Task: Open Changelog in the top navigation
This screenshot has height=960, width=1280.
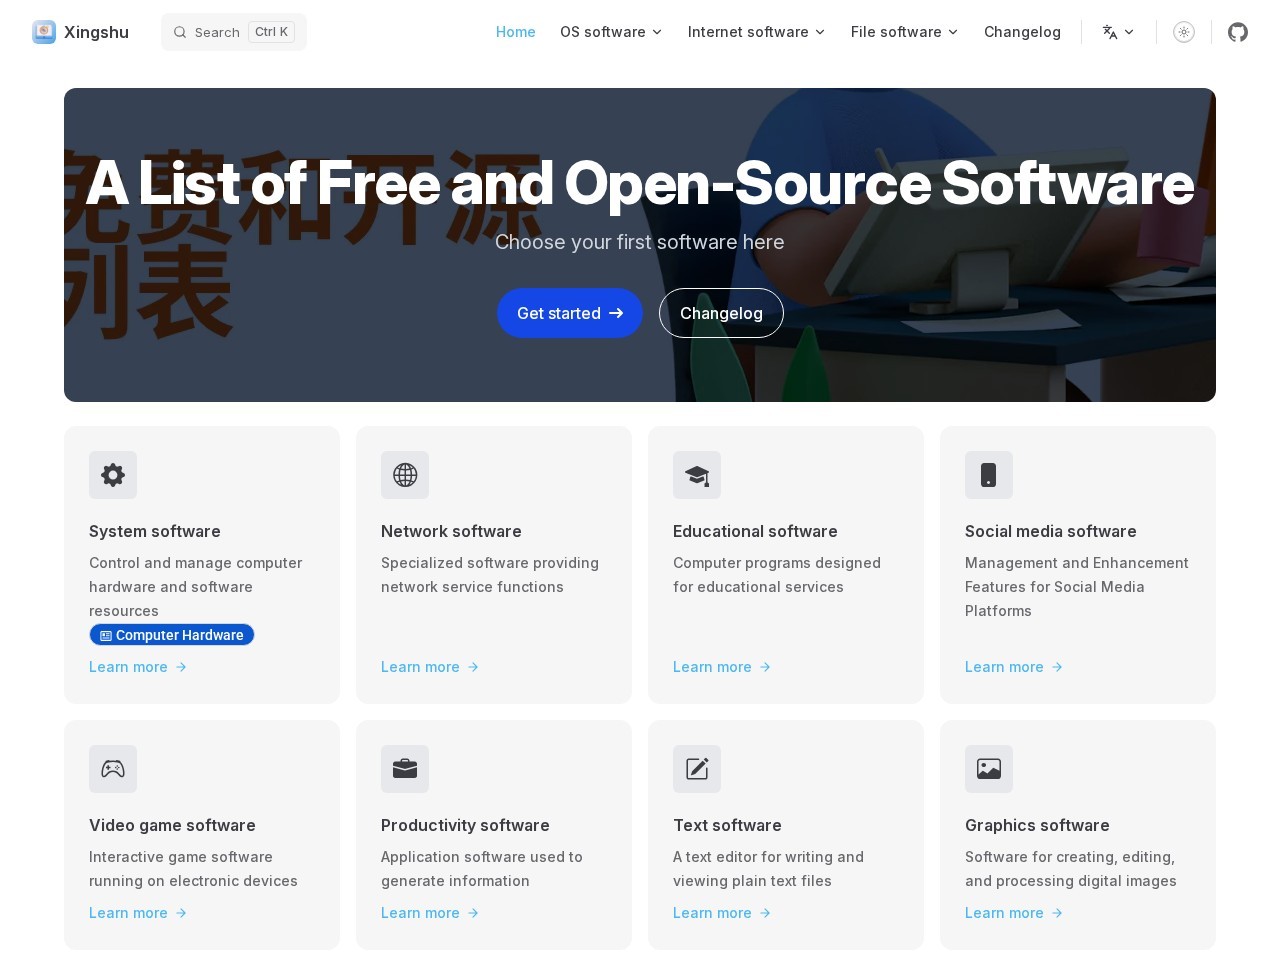Action: point(1022,32)
